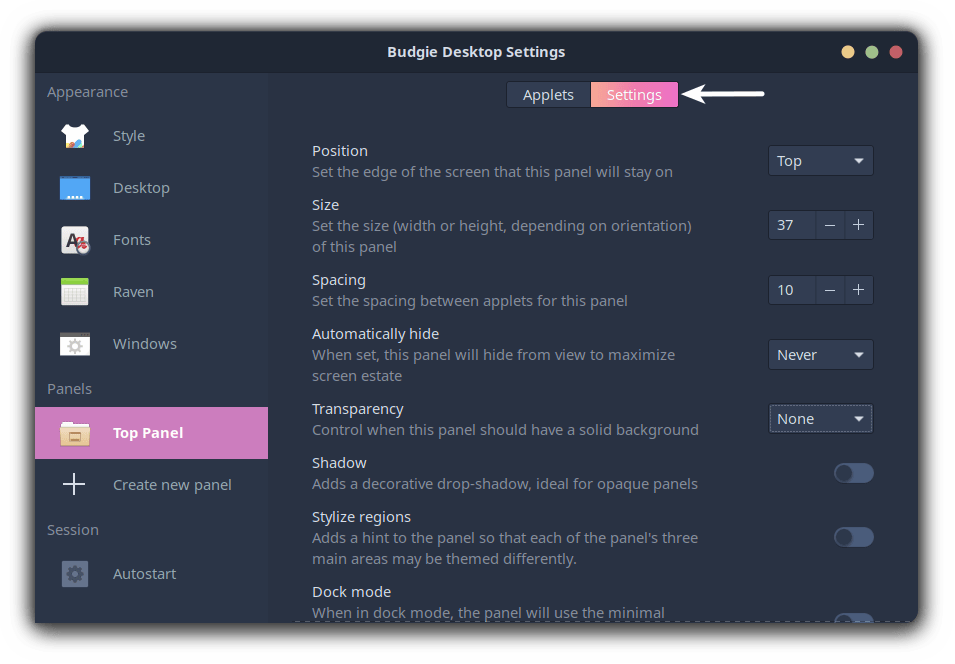Turn on the Dock mode switch
Image resolution: width=955 pixels, height=664 pixels.
(x=853, y=618)
